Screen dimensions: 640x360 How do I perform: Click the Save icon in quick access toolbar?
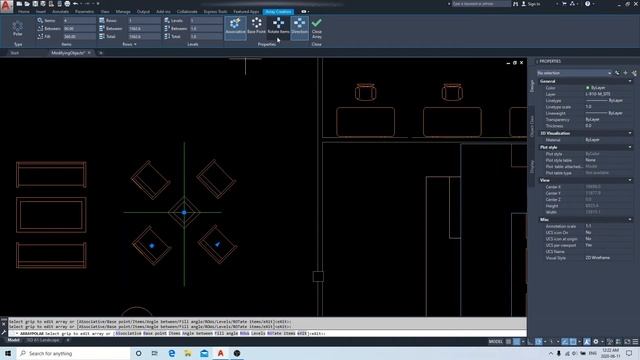tap(35, 4)
